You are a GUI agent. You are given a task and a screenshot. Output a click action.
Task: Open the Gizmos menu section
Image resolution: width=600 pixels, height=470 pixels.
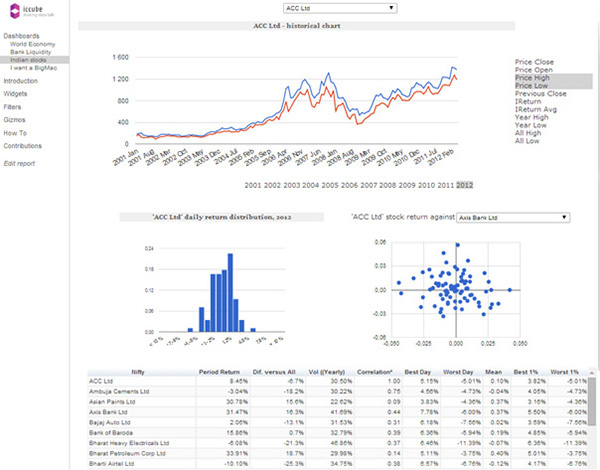(x=17, y=119)
